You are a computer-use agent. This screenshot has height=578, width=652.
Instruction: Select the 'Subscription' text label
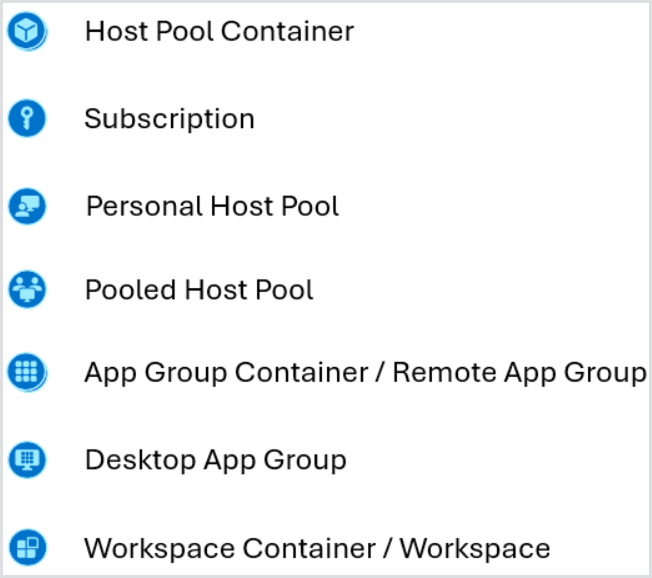click(x=169, y=119)
